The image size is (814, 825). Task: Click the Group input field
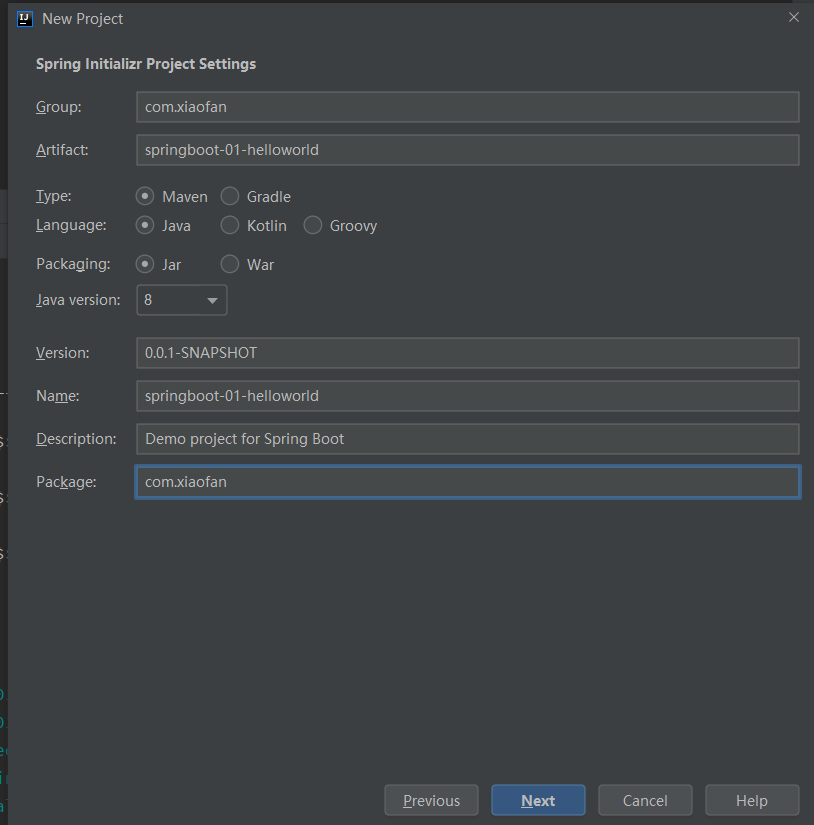[468, 107]
